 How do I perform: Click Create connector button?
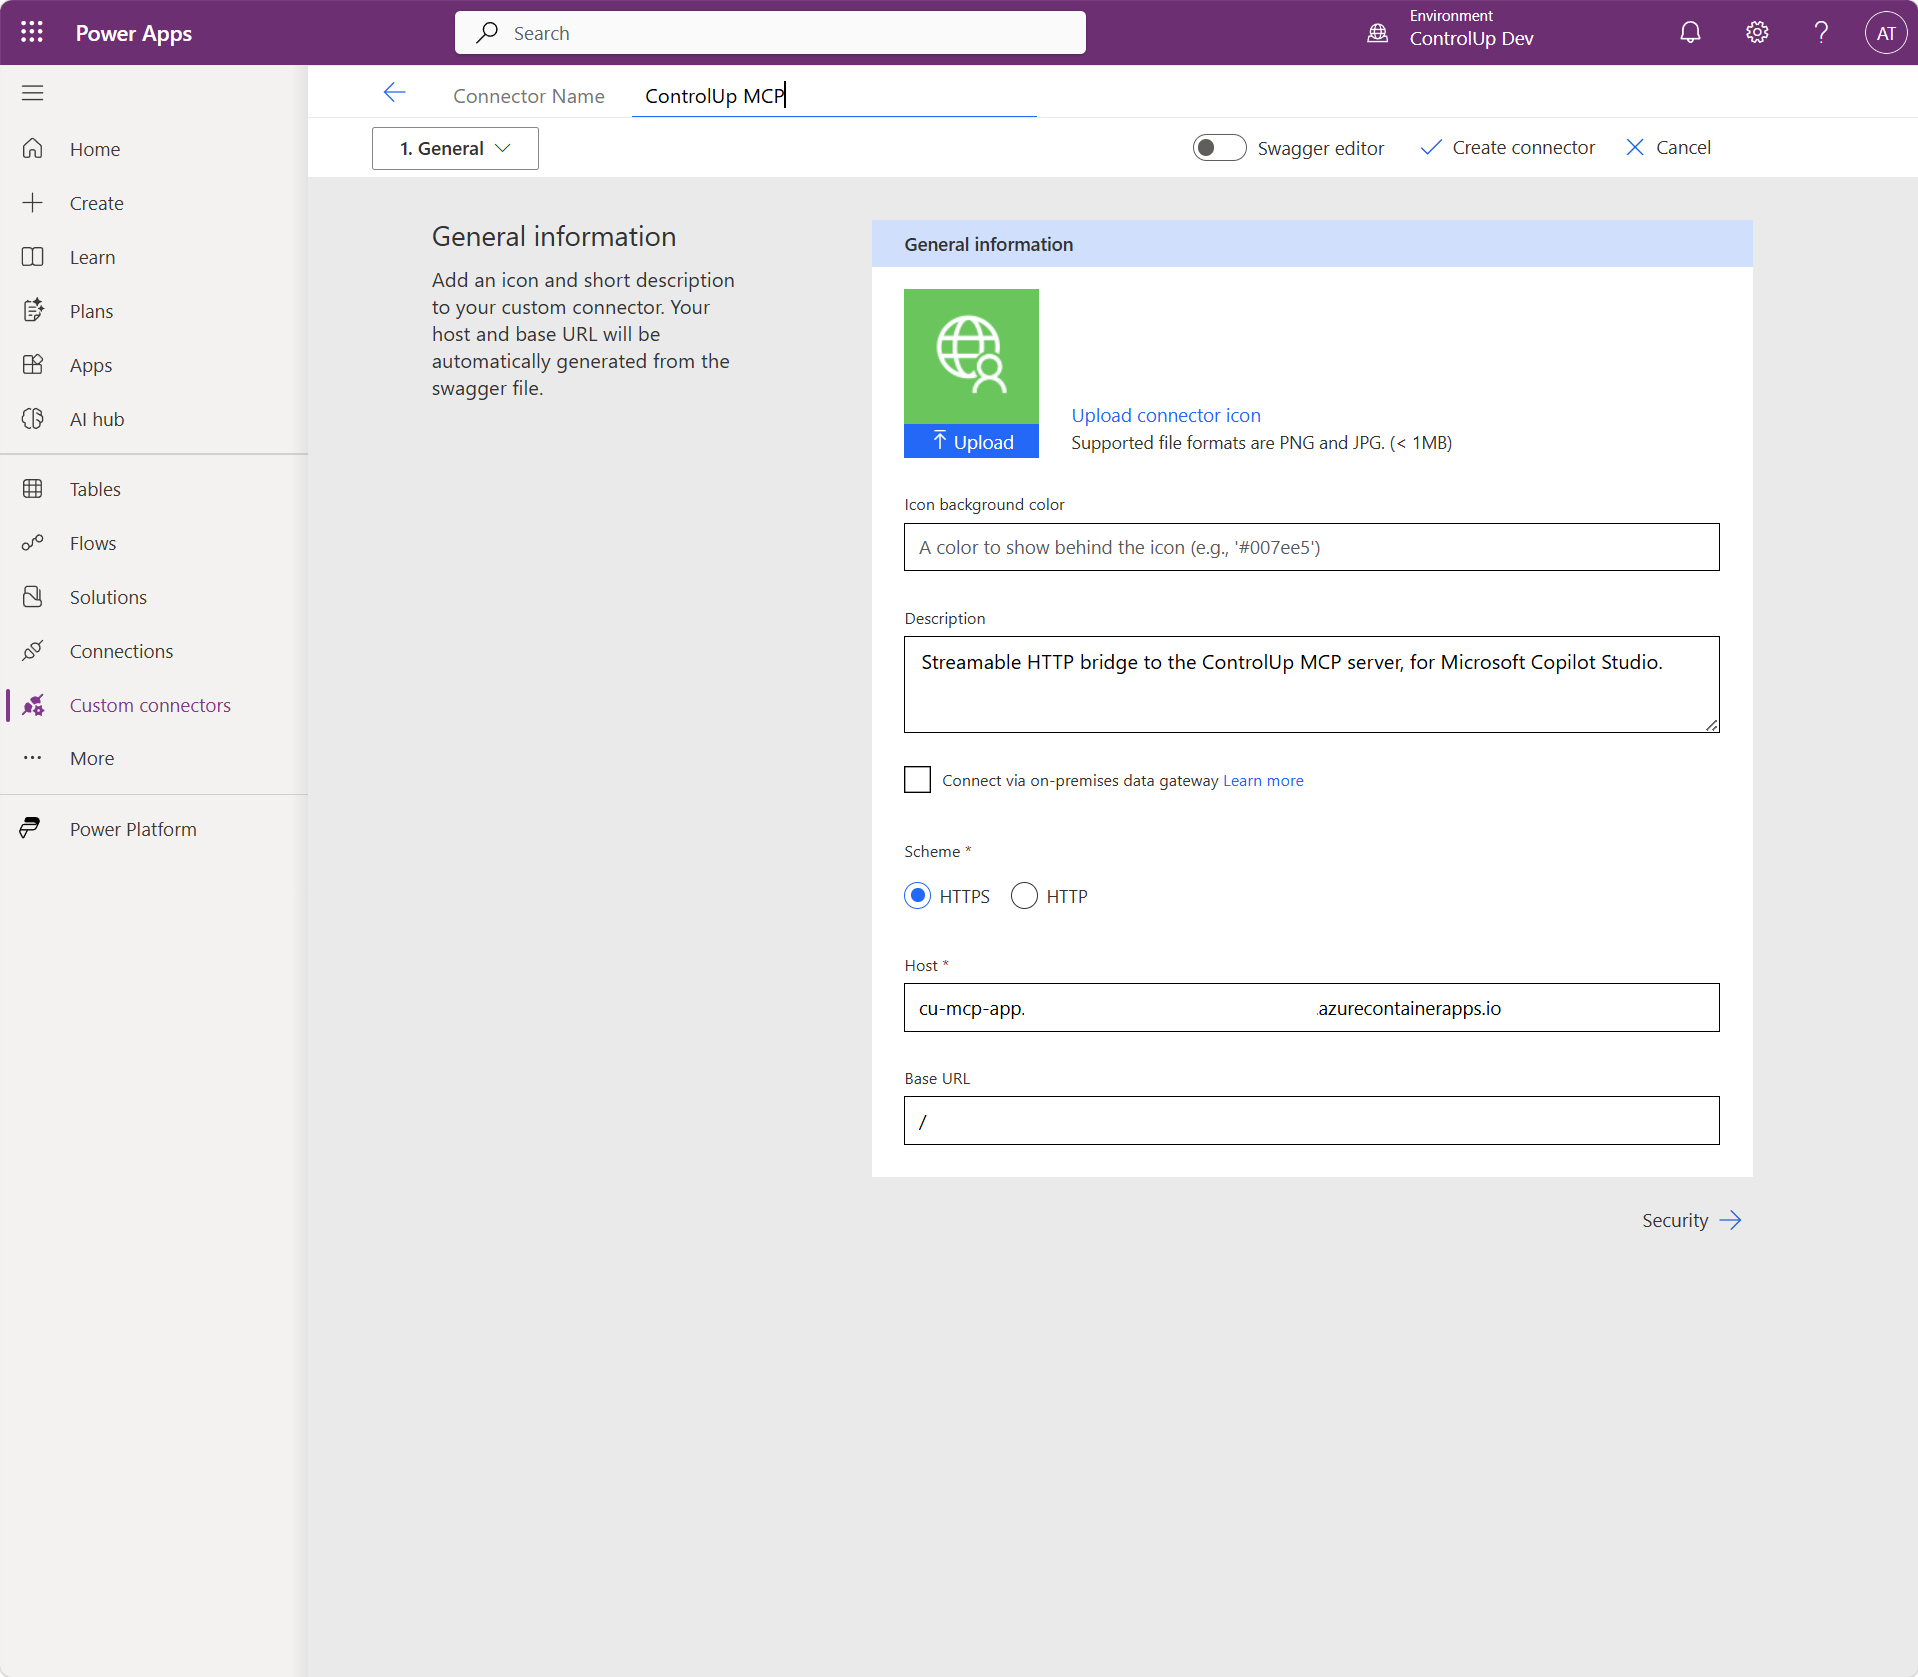(x=1507, y=148)
